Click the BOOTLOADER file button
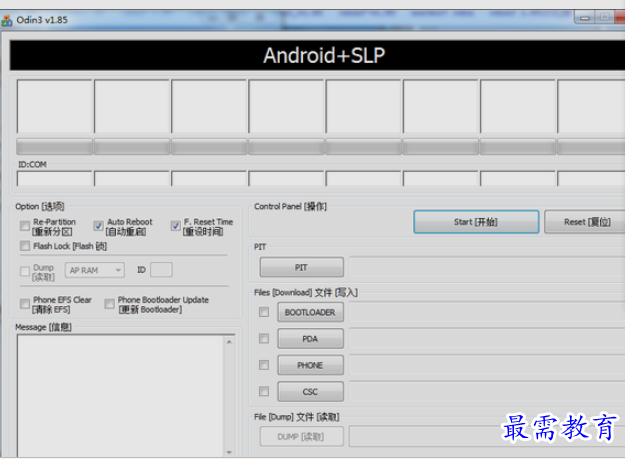 coord(311,312)
